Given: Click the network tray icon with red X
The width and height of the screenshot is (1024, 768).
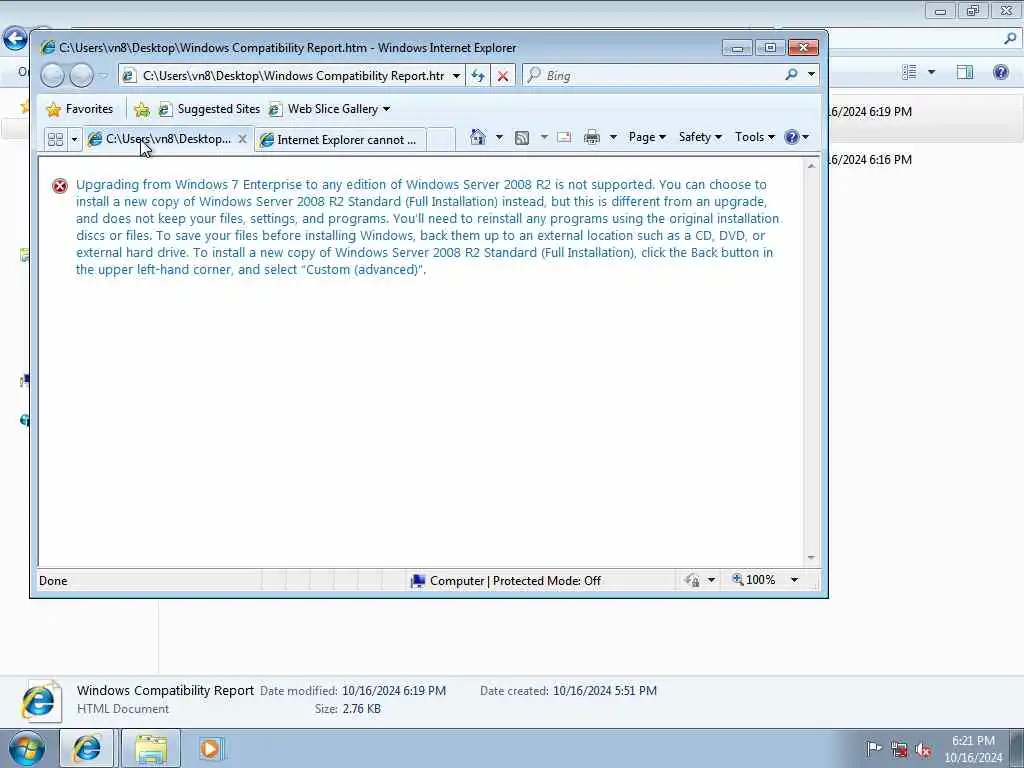Looking at the screenshot, I should coord(899,749).
